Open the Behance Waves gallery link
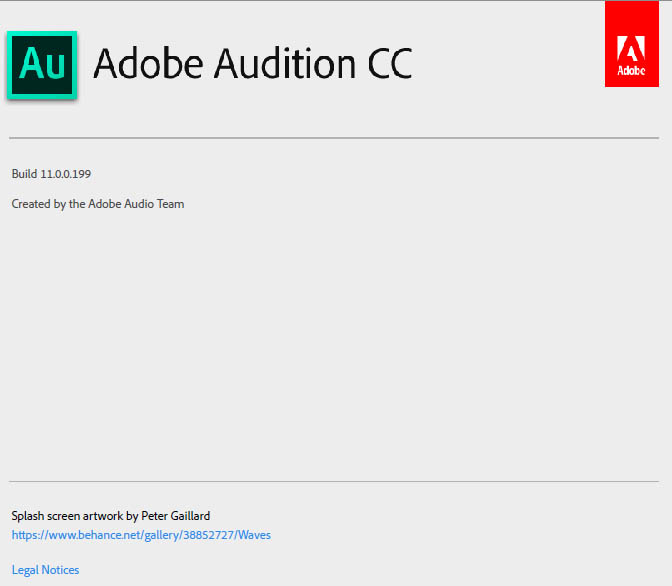Viewport: 672px width, 586px height. point(141,535)
